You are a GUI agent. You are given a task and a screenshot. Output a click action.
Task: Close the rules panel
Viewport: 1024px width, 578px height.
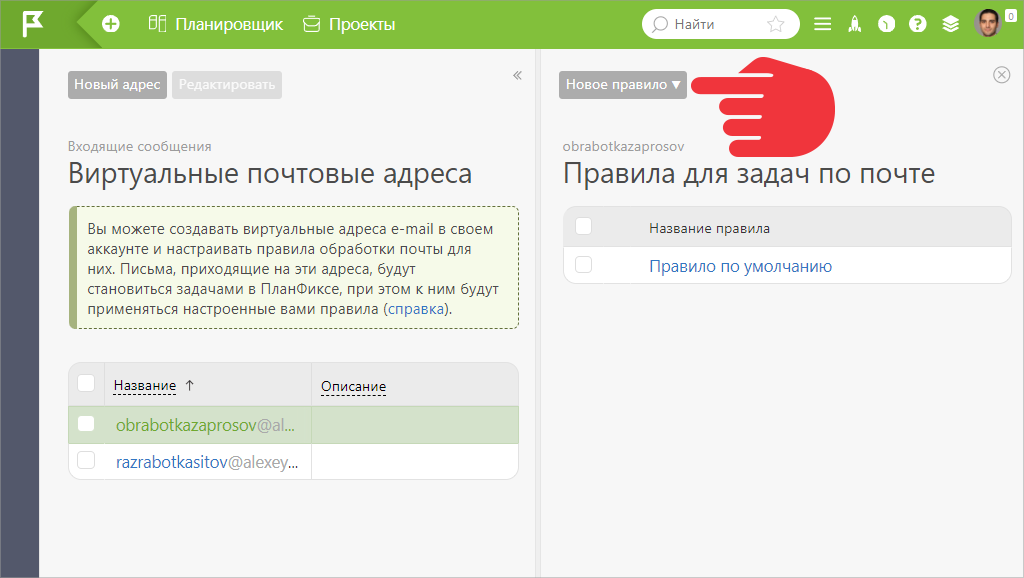(1001, 75)
